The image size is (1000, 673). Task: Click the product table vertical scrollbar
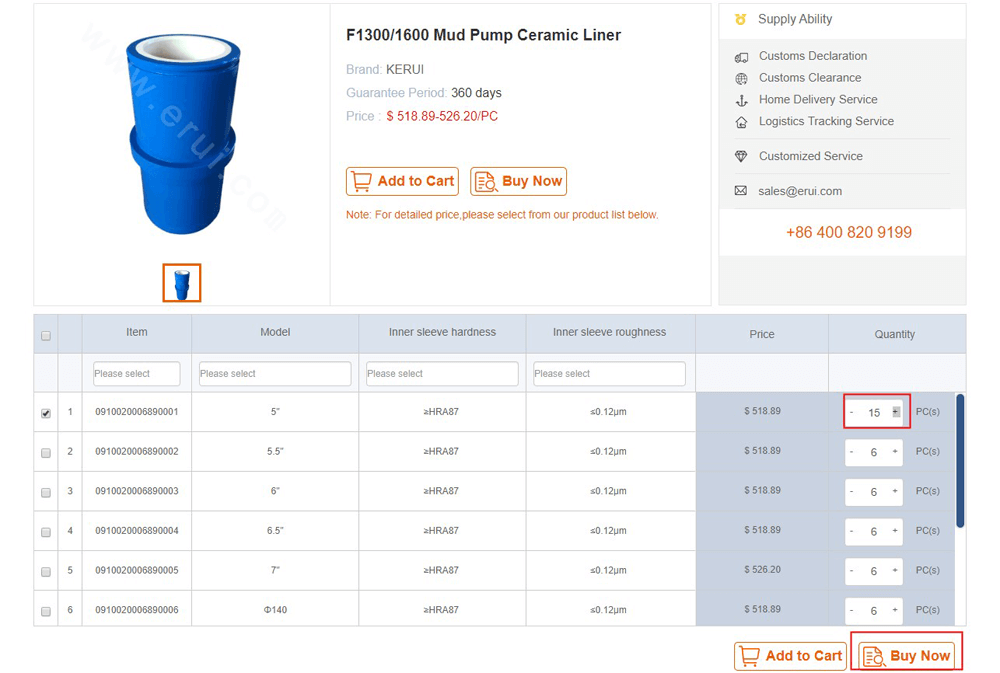960,461
